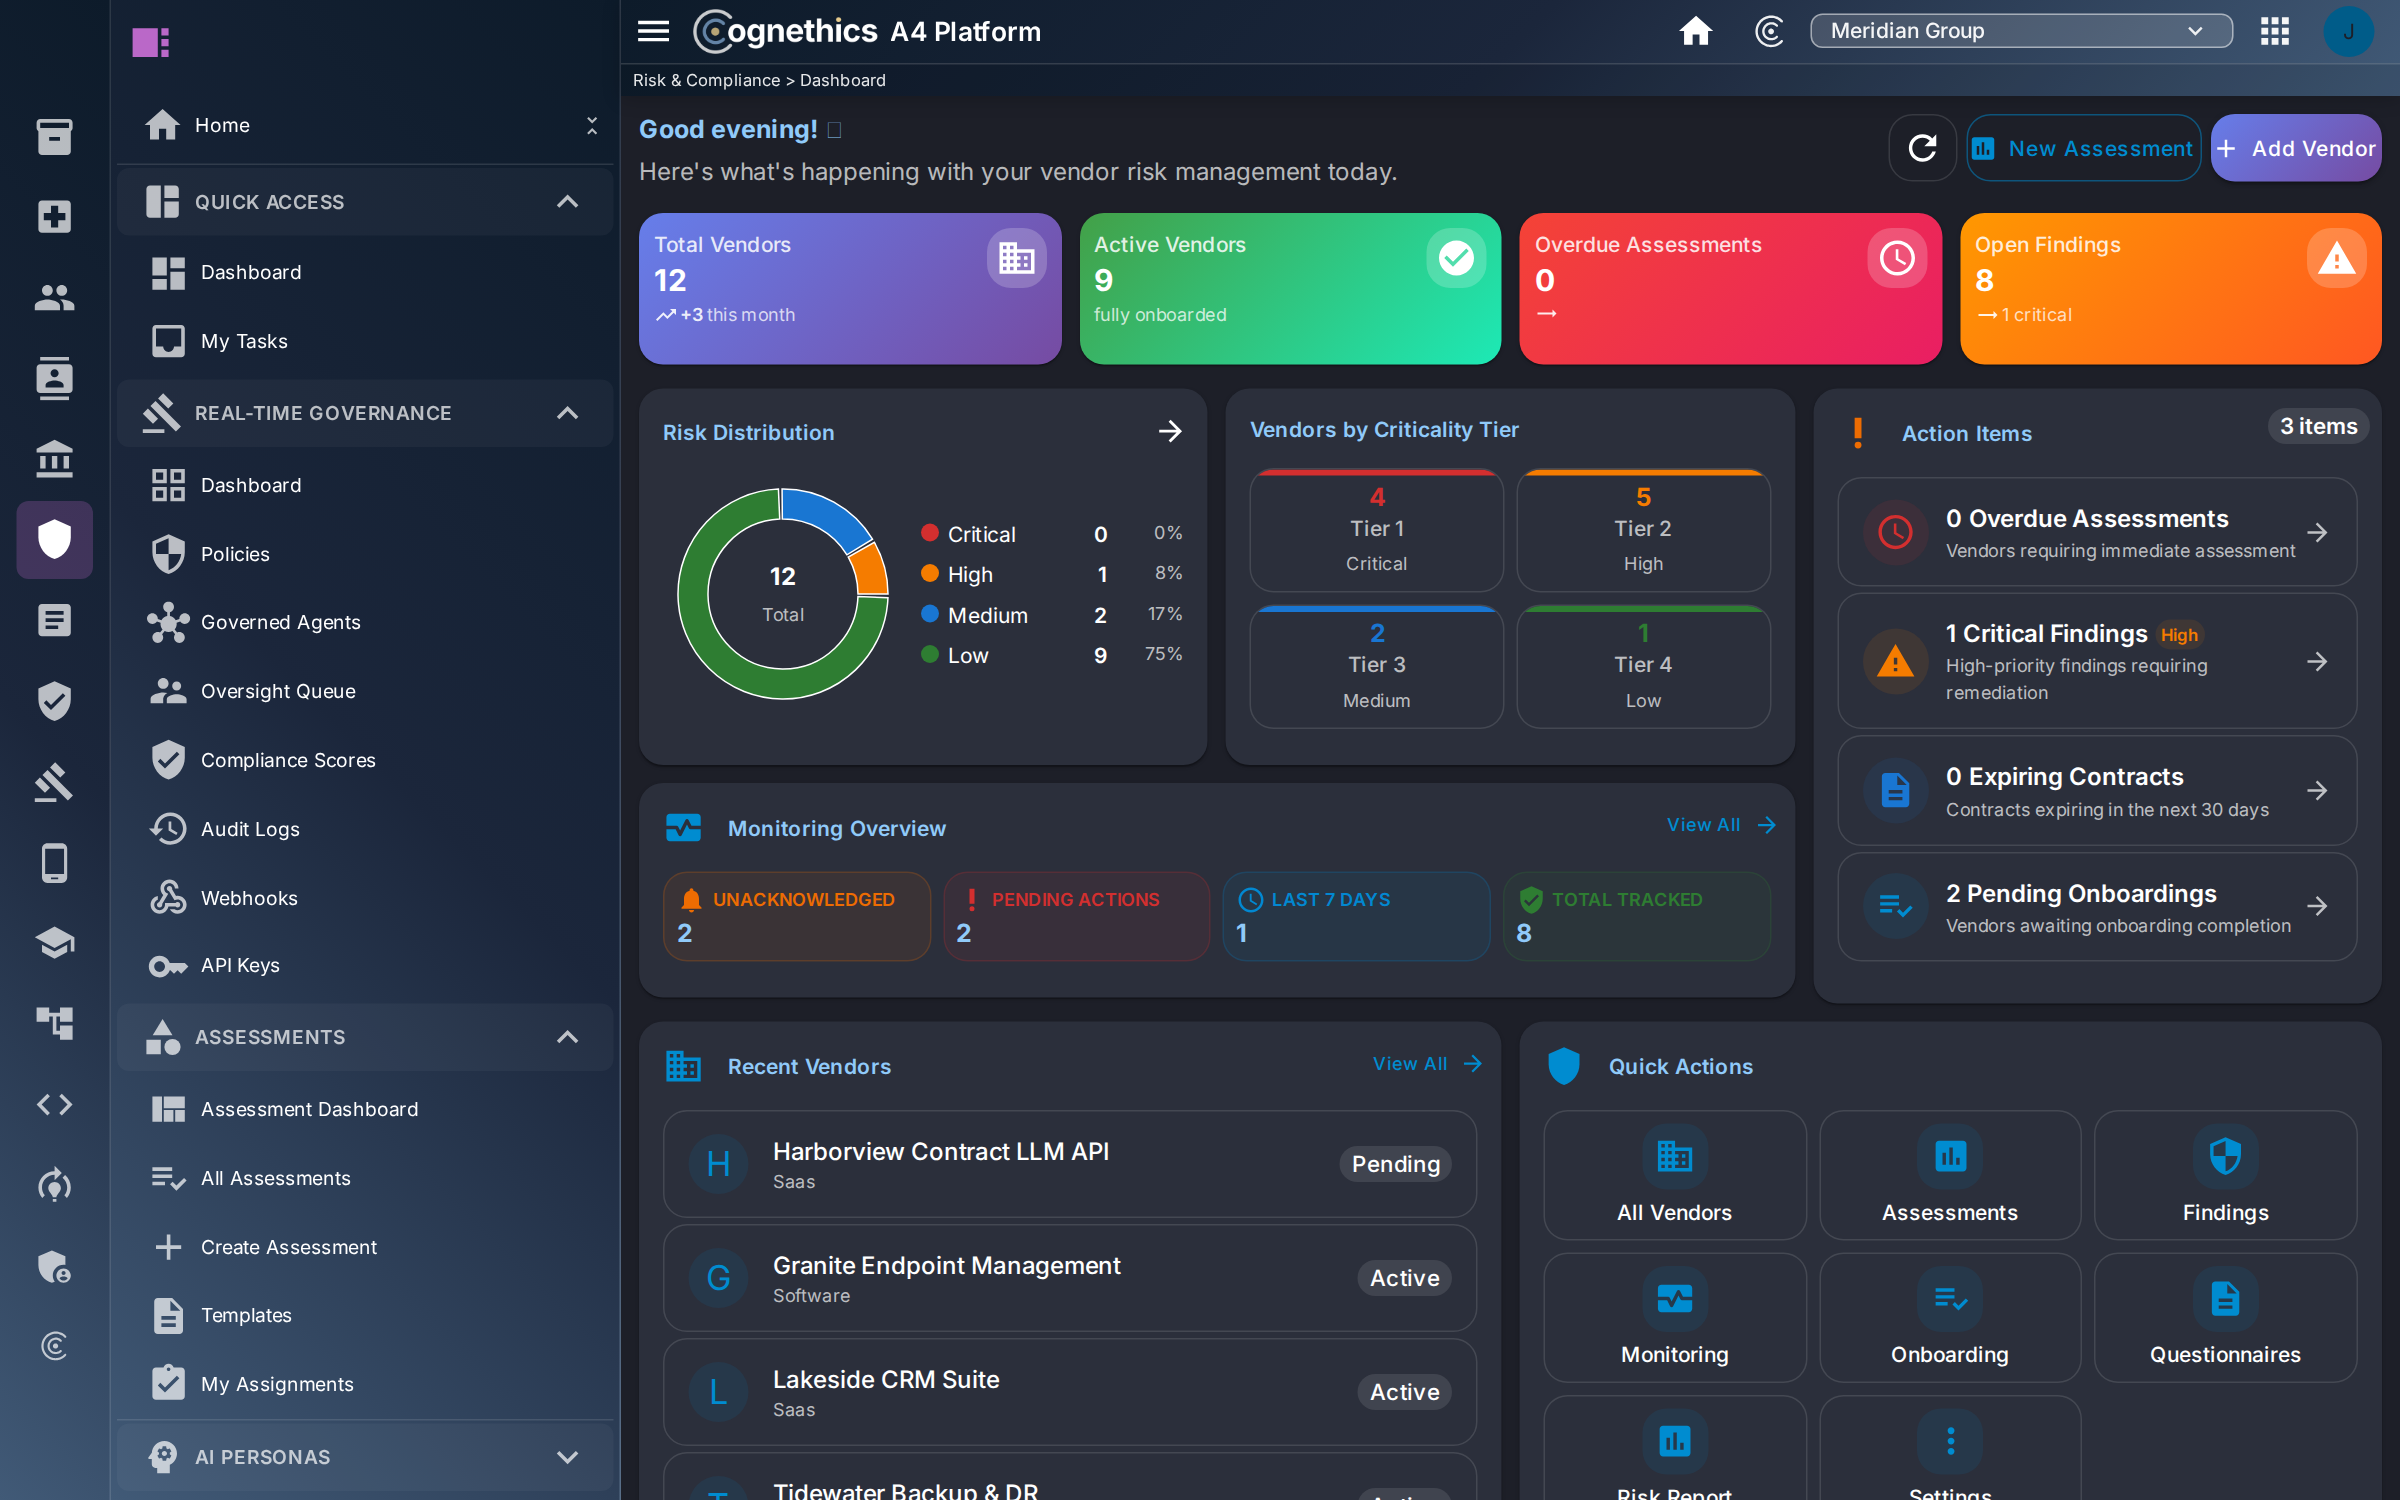Open the graduation cap rail icon
Viewport: 2400px width, 1500px height.
54,942
